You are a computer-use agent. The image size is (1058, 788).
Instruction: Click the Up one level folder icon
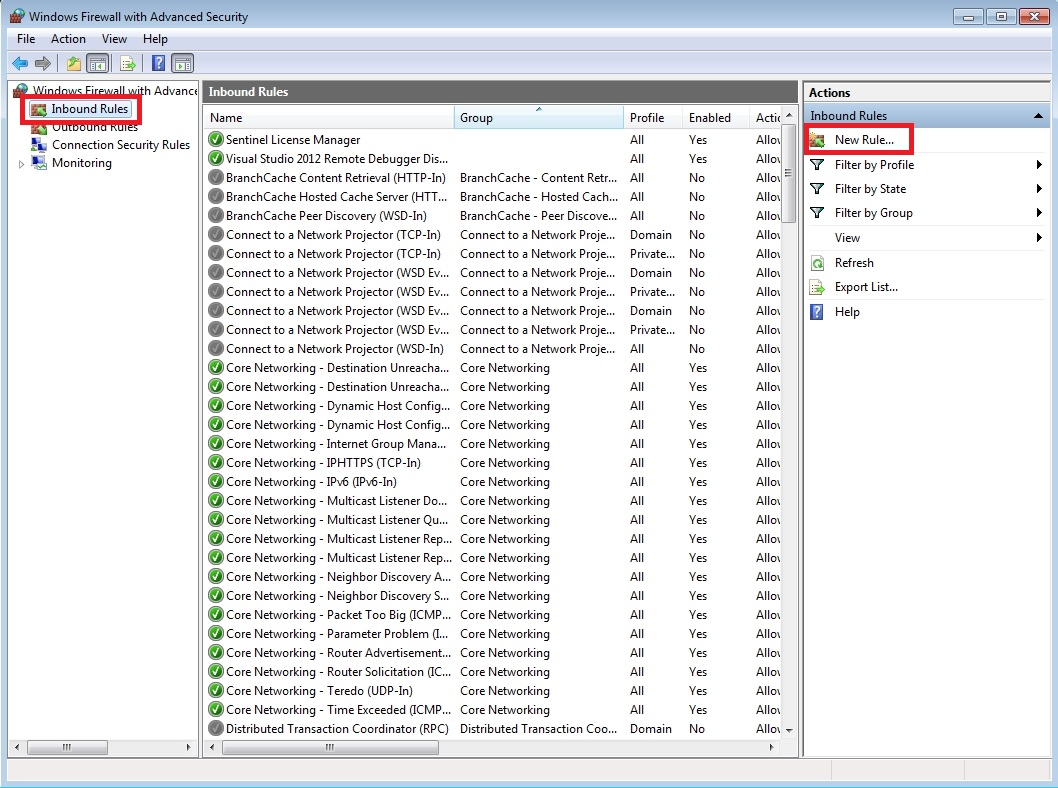click(73, 64)
